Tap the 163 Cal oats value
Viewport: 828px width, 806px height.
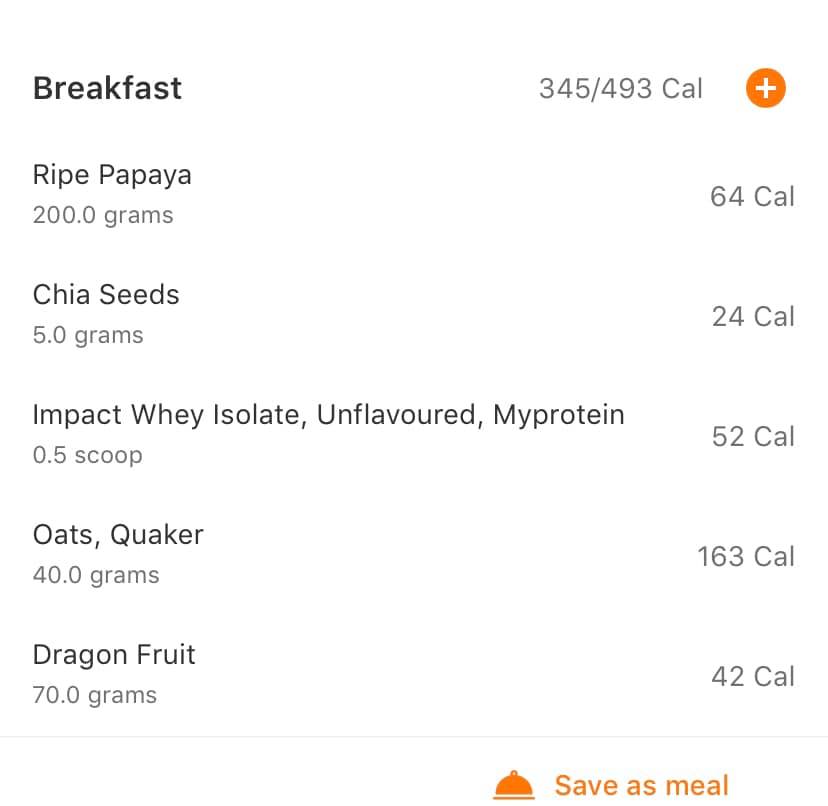(746, 556)
